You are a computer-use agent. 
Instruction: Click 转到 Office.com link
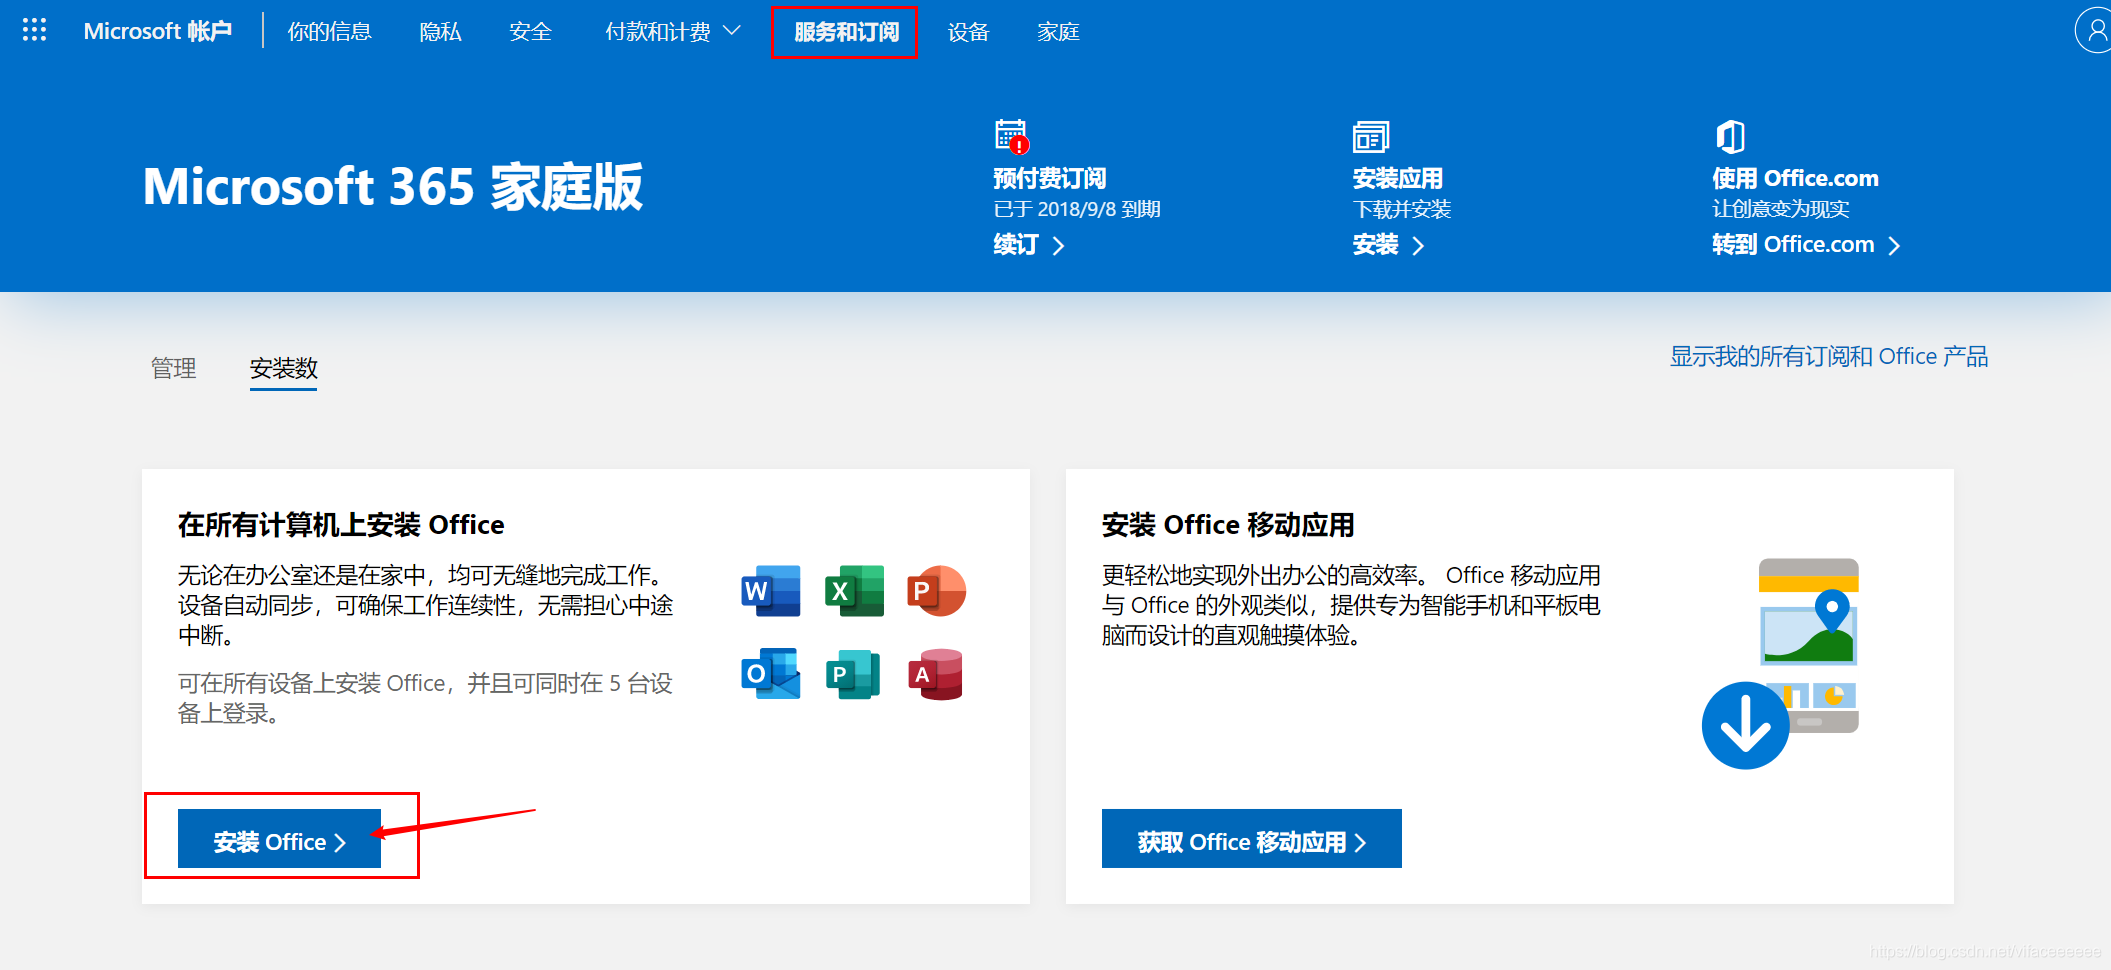click(1806, 245)
